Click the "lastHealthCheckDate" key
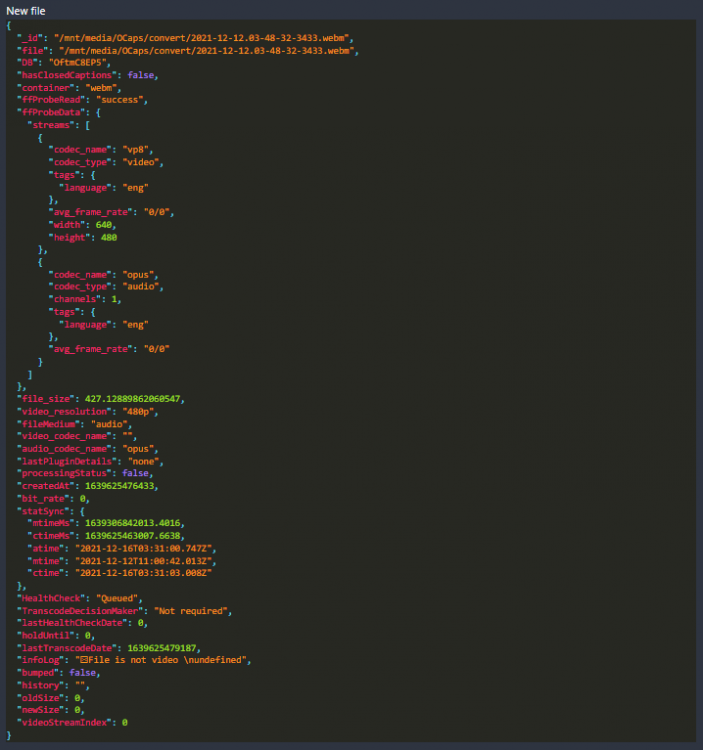 (72, 623)
